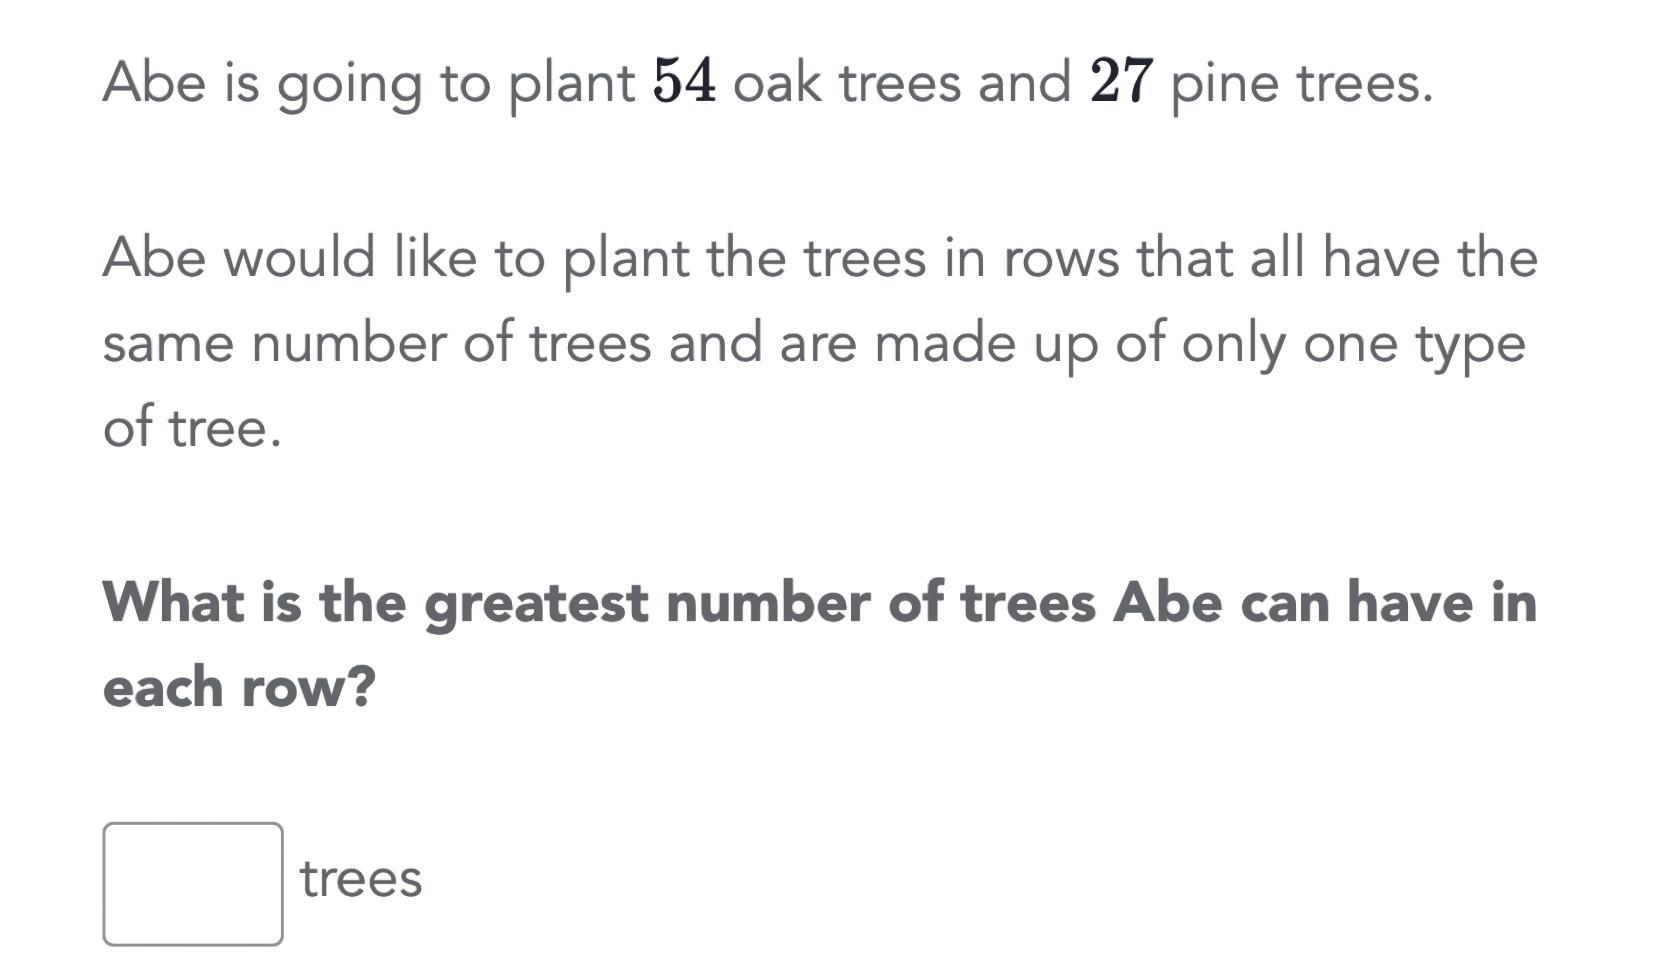Click the word 'oak' in the first sentence
Screen dimensions: 1678x975
pos(778,81)
